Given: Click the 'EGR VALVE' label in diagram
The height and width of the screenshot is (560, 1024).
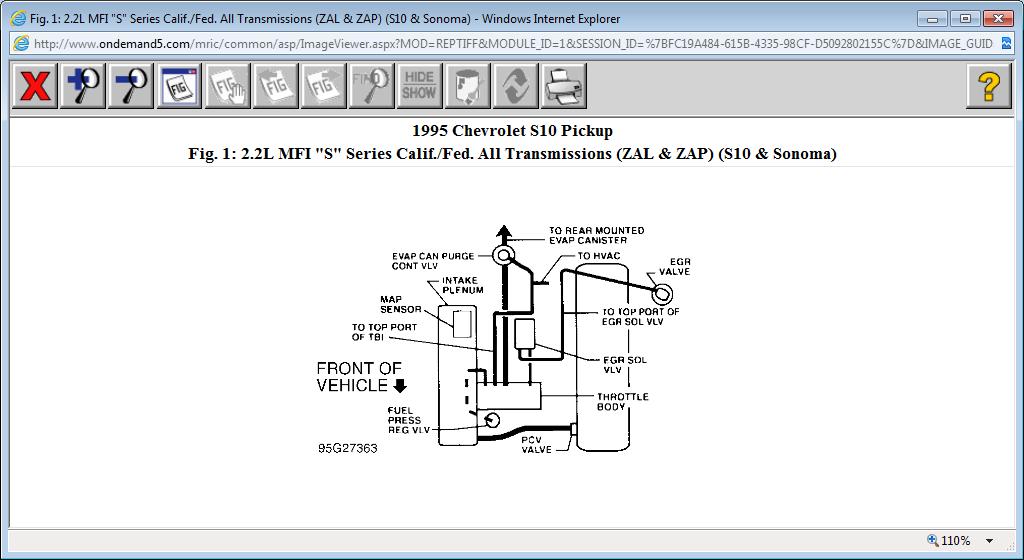Looking at the screenshot, I should tap(675, 266).
